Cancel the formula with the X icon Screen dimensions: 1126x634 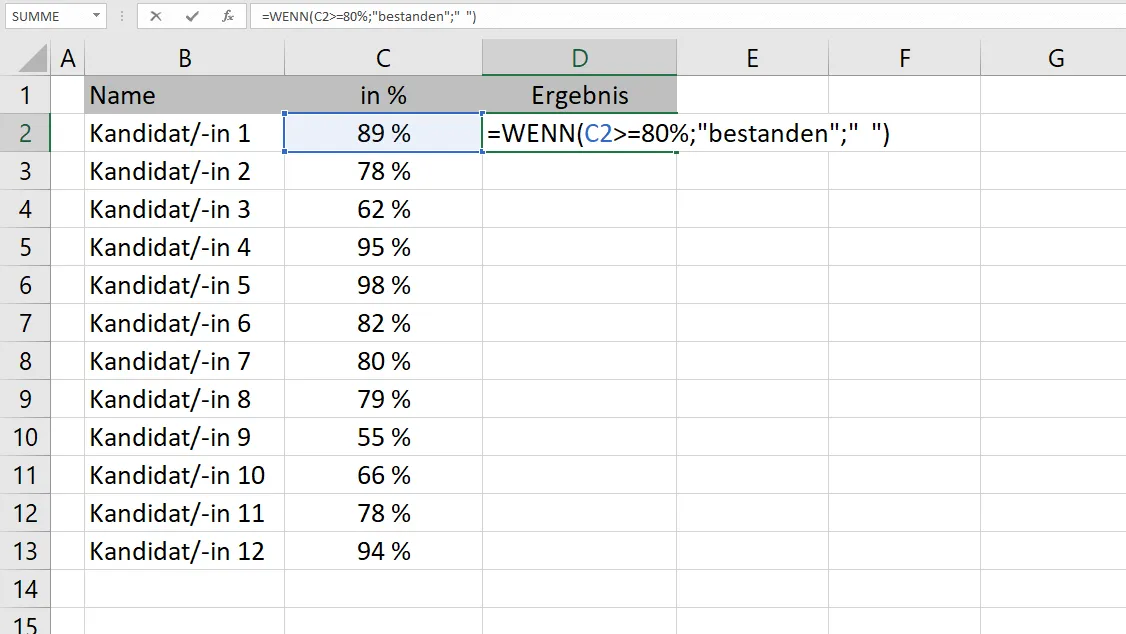[156, 16]
